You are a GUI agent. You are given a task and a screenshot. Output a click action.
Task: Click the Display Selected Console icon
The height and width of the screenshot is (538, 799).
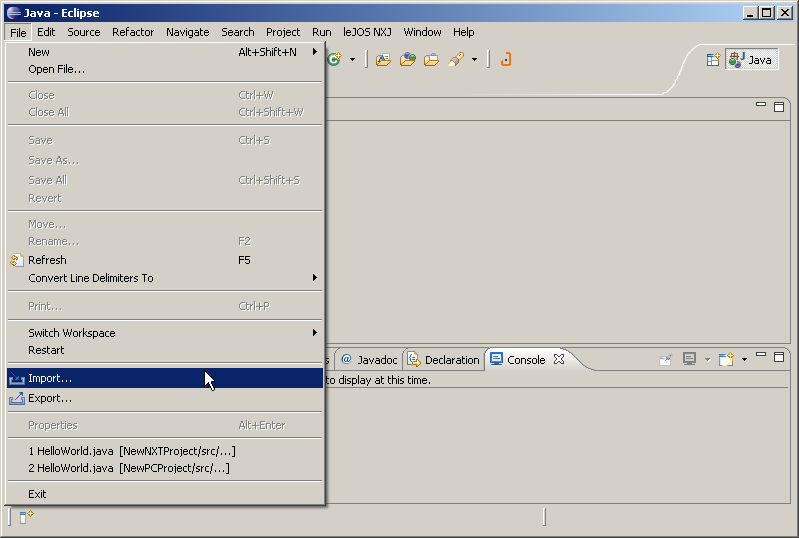(x=689, y=360)
